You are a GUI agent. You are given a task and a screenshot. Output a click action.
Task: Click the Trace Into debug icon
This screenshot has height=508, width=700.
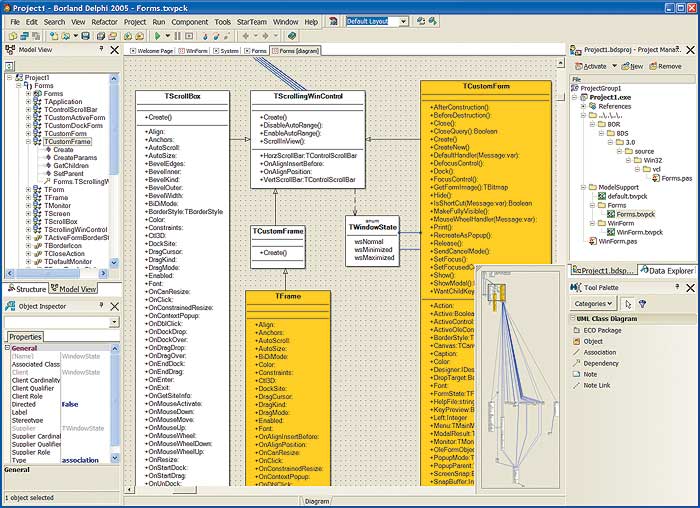205,36
